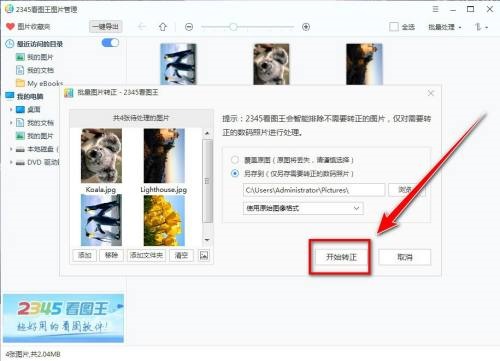
Task: Click the recently visited clock icon
Action: pos(10,44)
